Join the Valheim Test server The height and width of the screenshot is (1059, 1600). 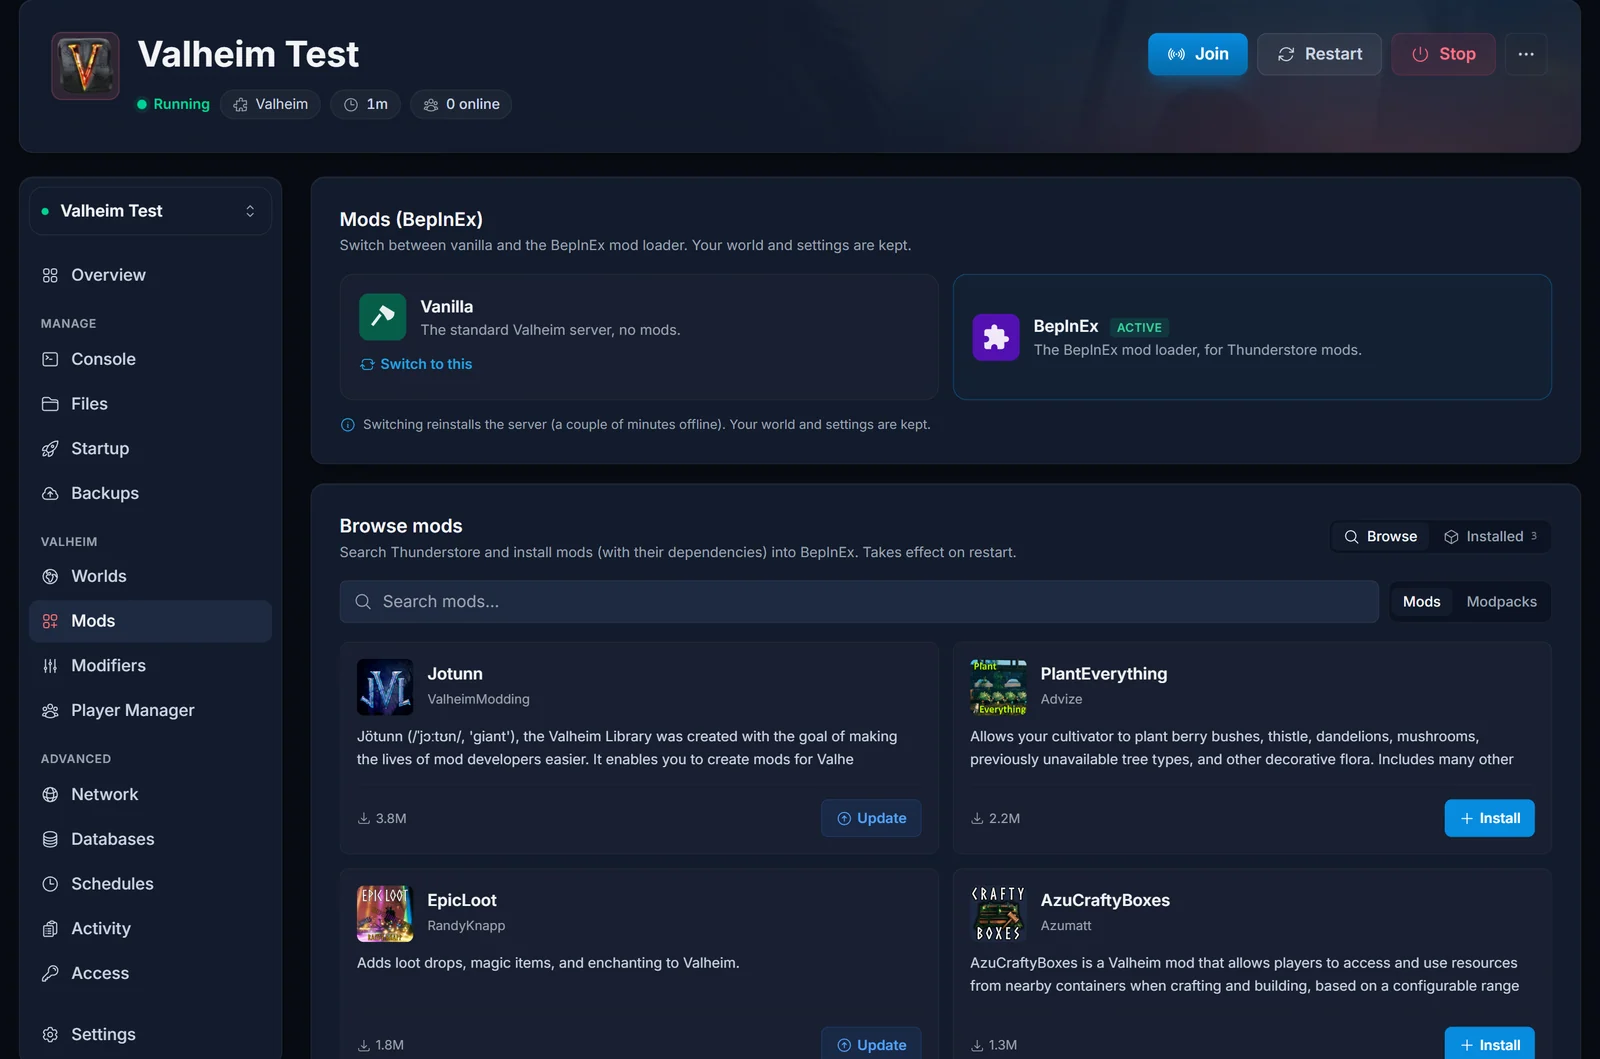point(1198,54)
